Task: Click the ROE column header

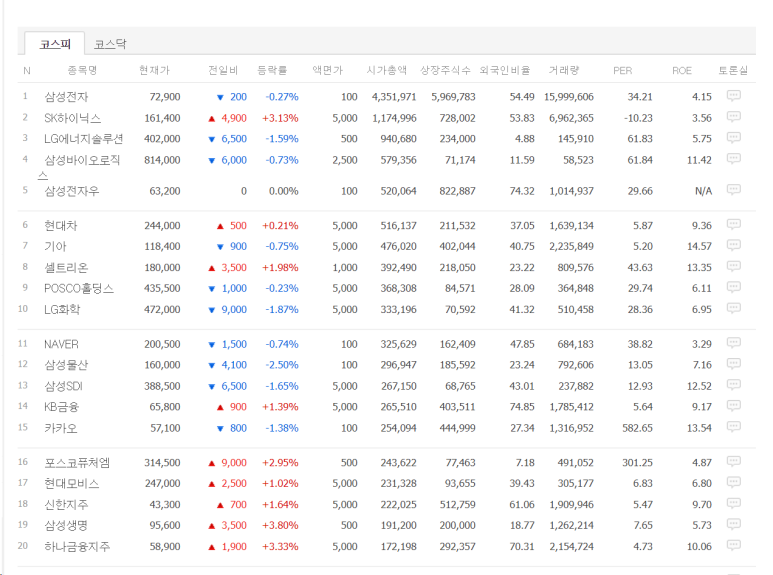Action: pos(682,71)
